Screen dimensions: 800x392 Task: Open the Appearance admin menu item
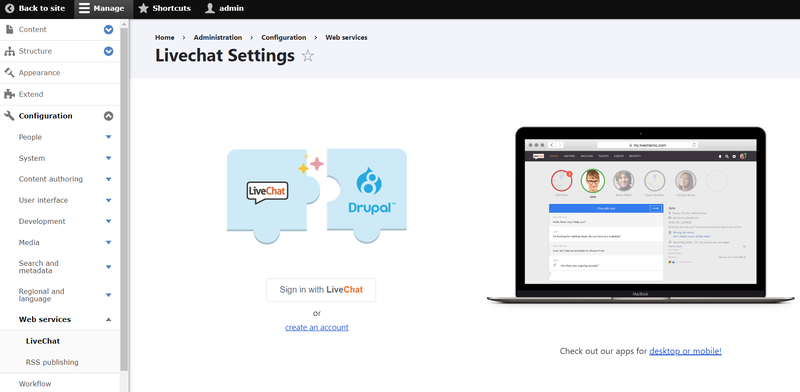(x=39, y=72)
